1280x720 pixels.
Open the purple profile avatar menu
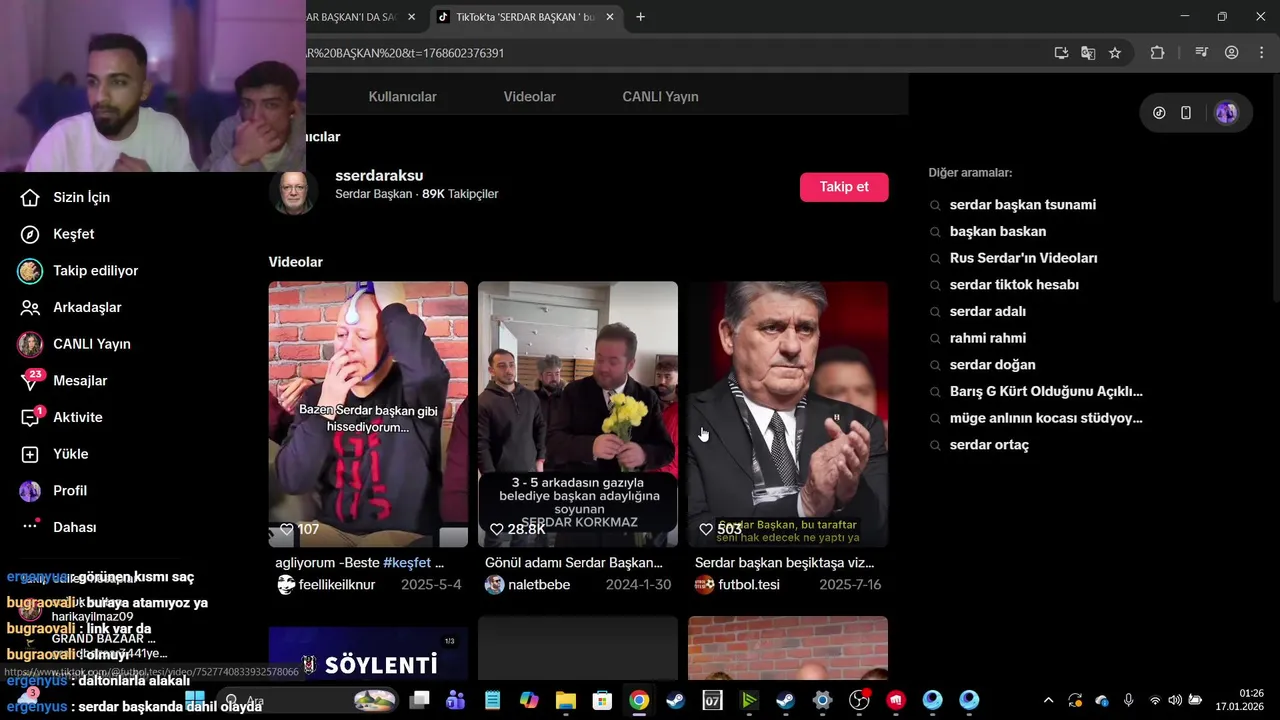click(1226, 113)
